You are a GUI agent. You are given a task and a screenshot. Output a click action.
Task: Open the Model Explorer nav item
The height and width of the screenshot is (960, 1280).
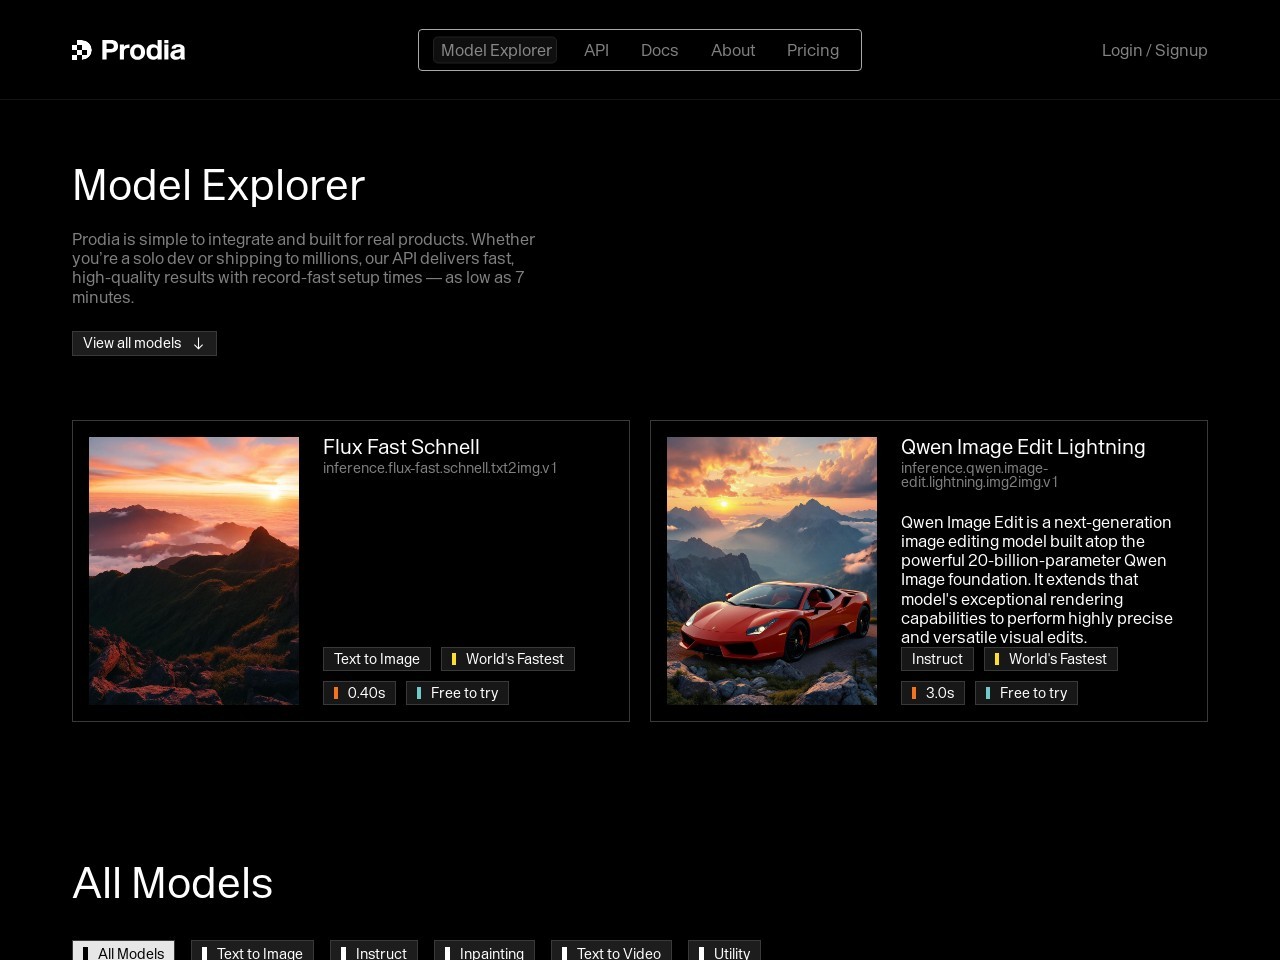(496, 50)
